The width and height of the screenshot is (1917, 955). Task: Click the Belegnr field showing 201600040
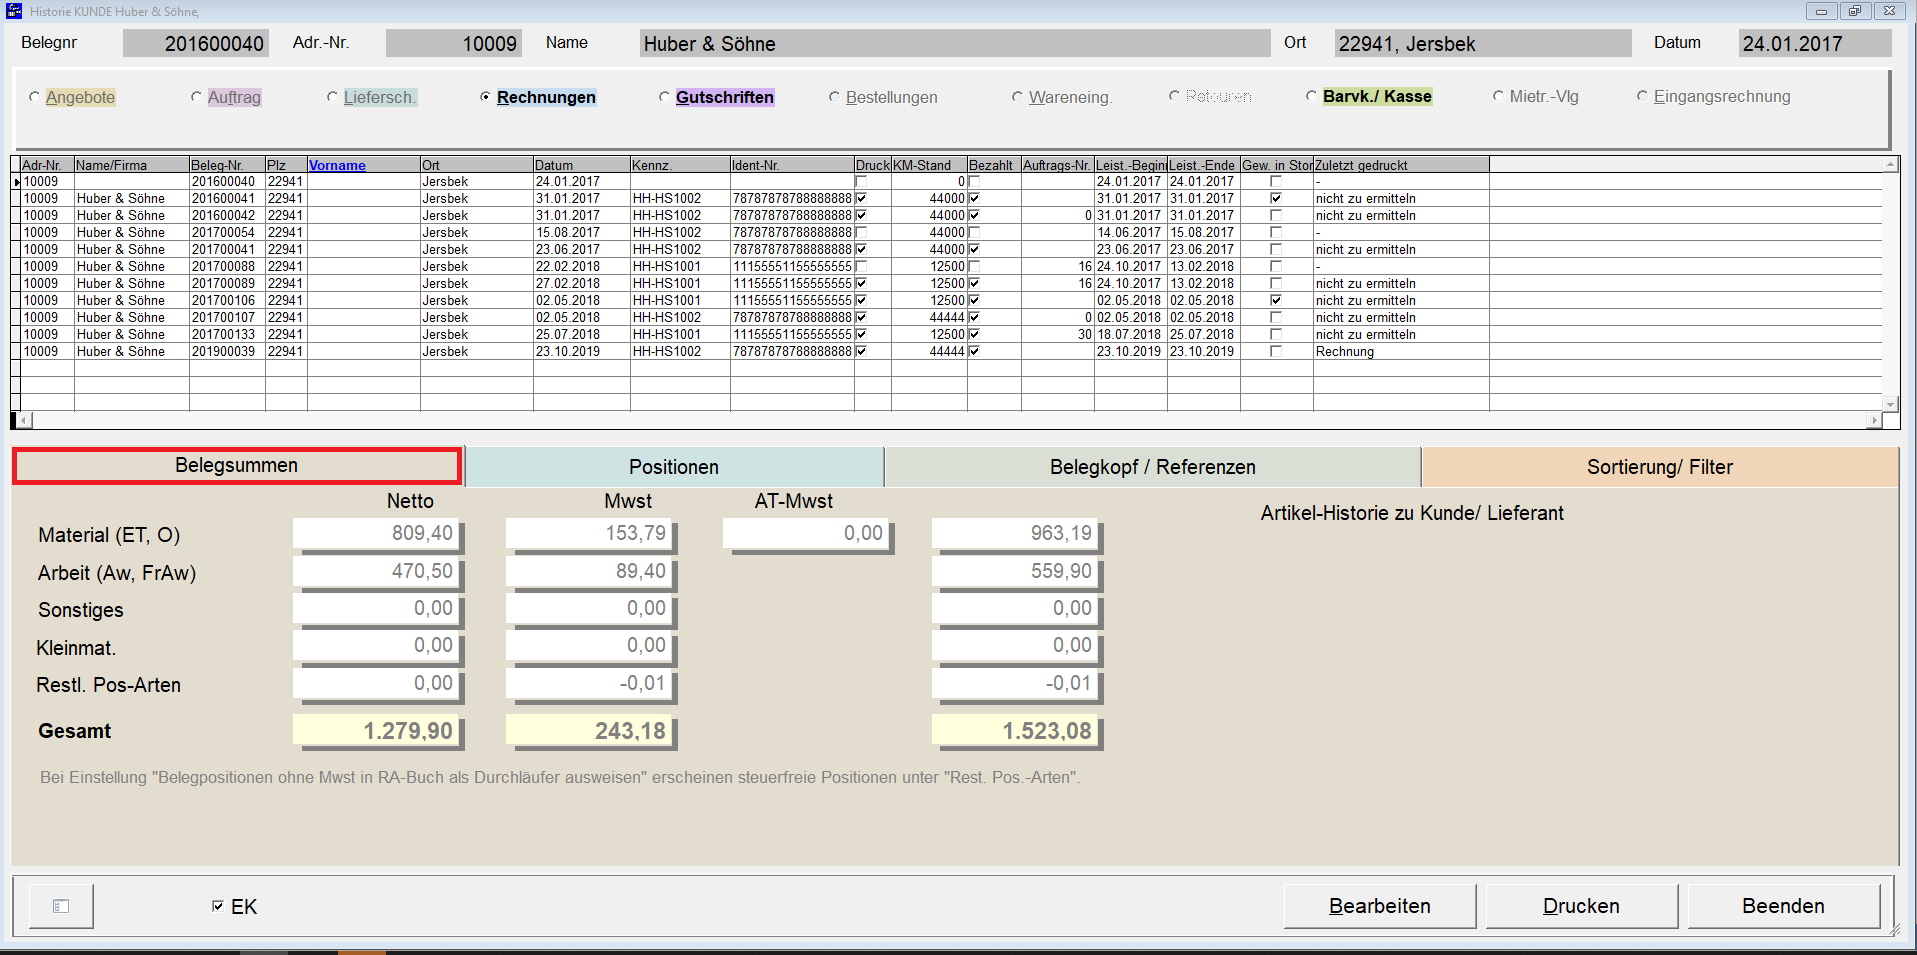coord(196,43)
